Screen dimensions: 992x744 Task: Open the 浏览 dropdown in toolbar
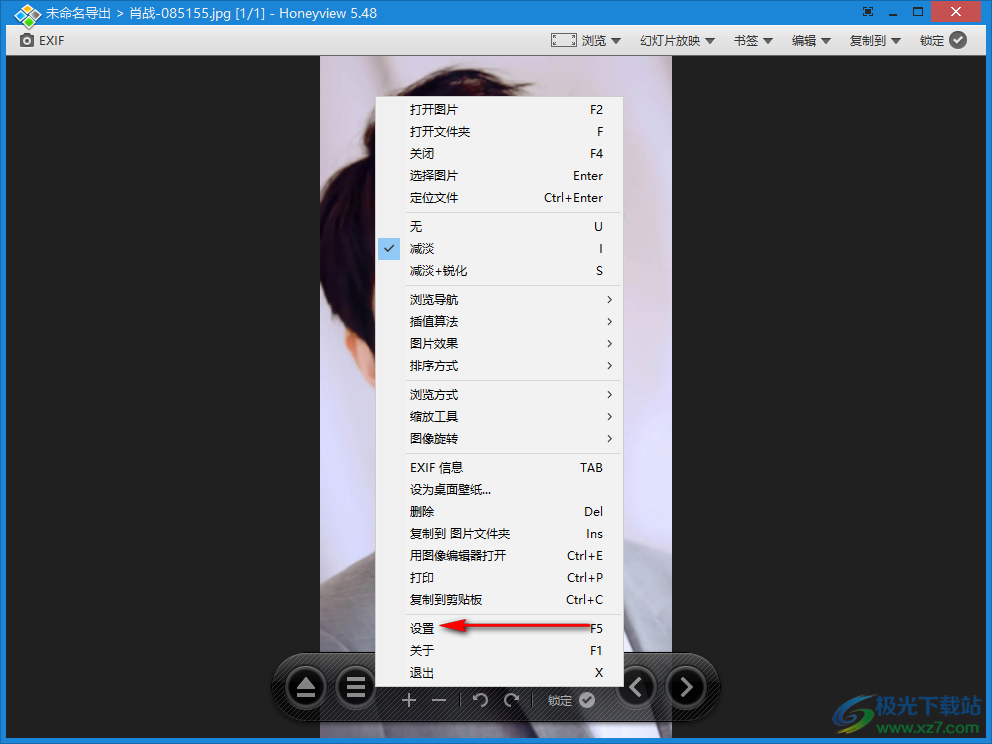pyautogui.click(x=601, y=40)
